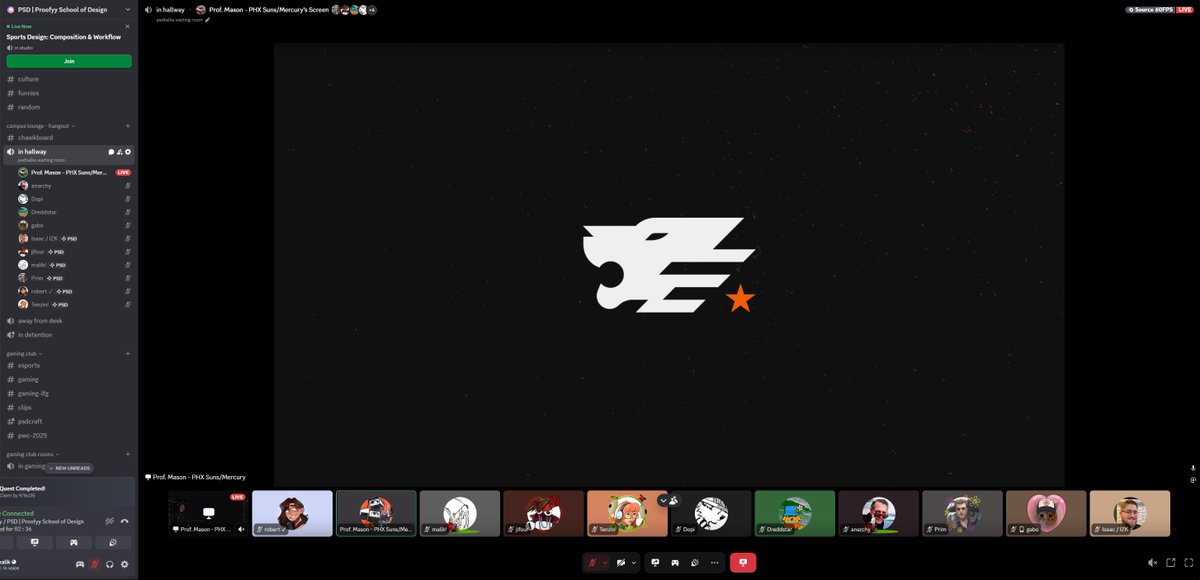Jump to new unreads pill
The image size is (1200, 580).
point(70,468)
